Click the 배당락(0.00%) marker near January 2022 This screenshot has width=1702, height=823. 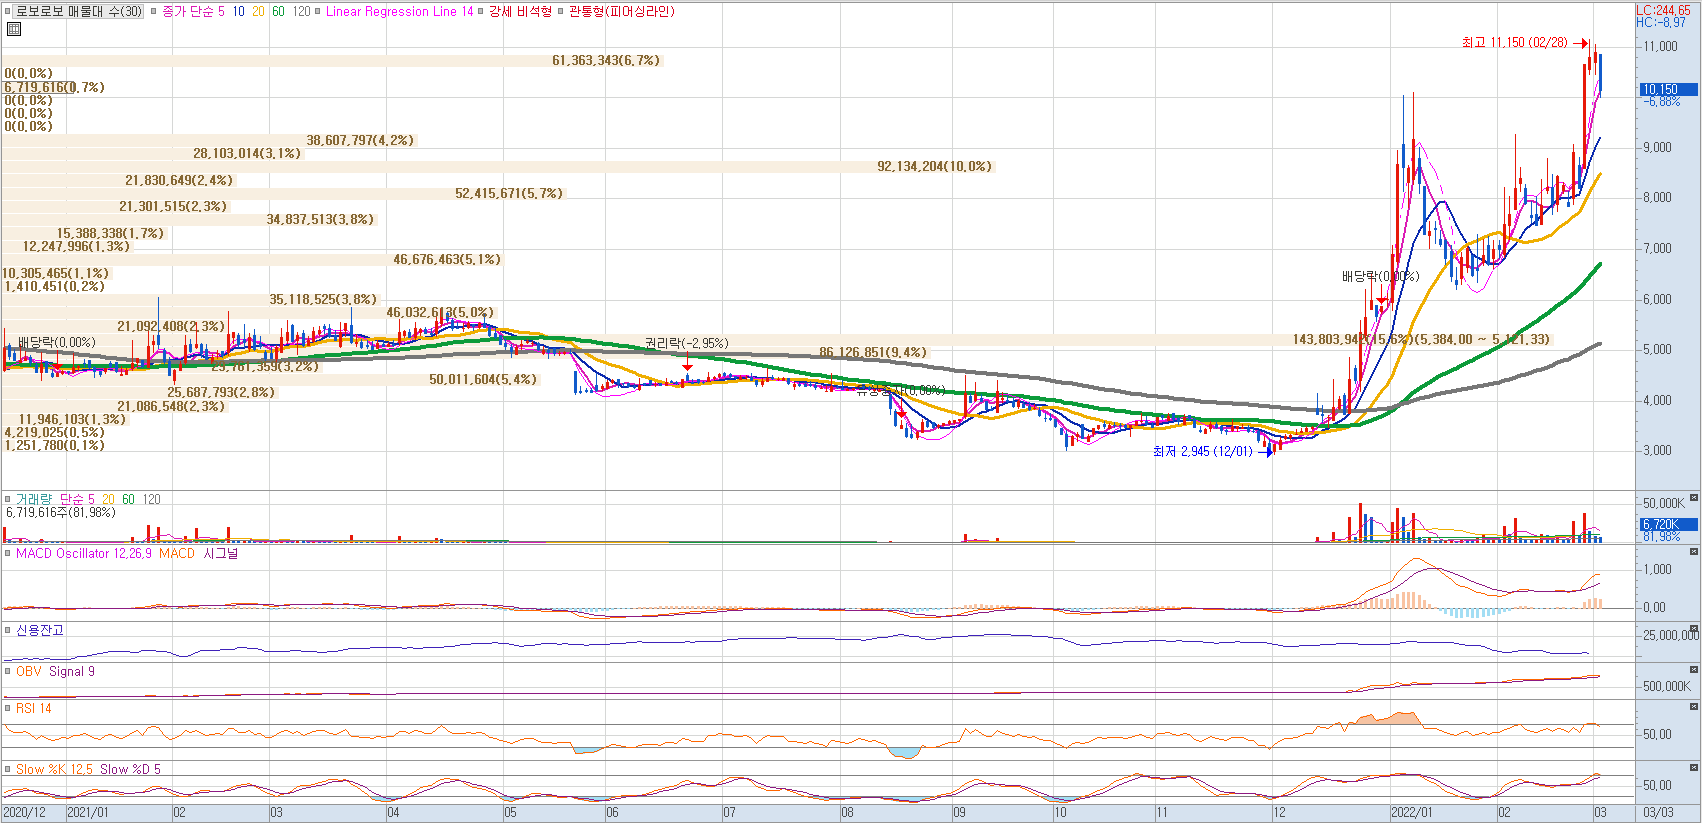coord(1380,276)
